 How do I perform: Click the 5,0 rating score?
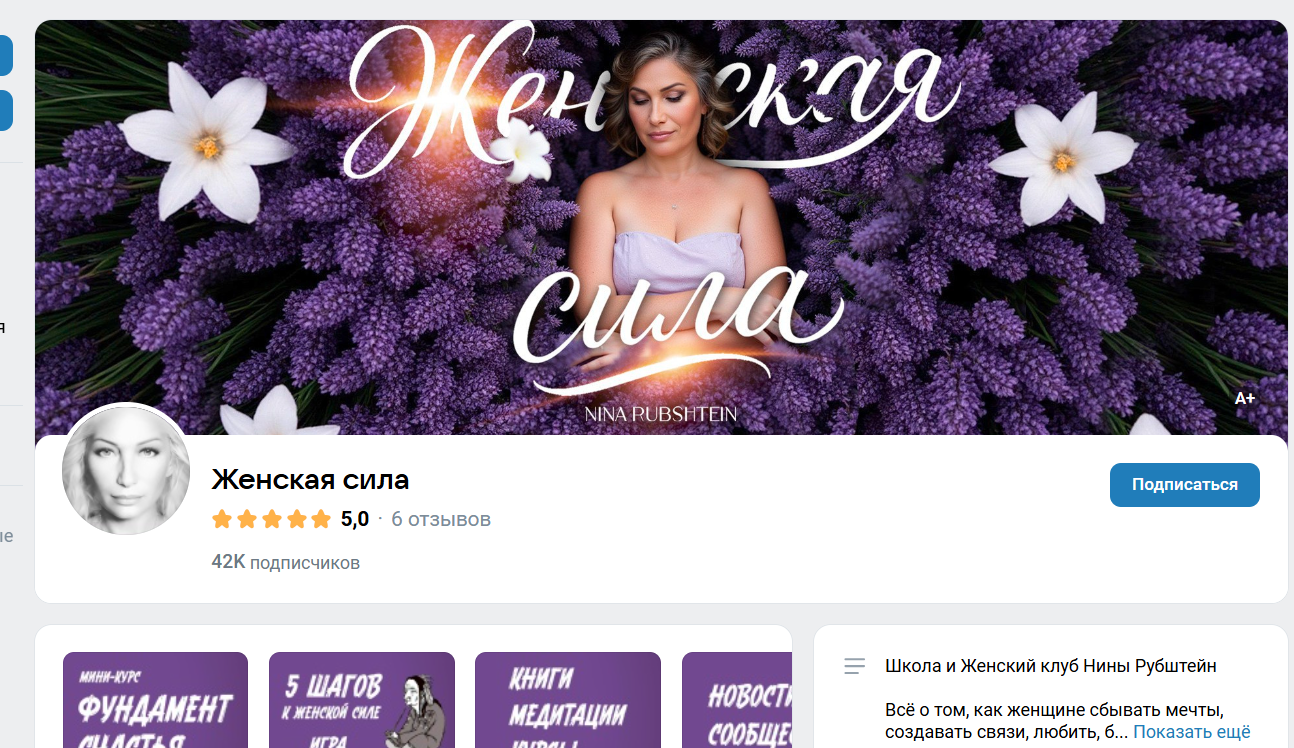pos(355,519)
